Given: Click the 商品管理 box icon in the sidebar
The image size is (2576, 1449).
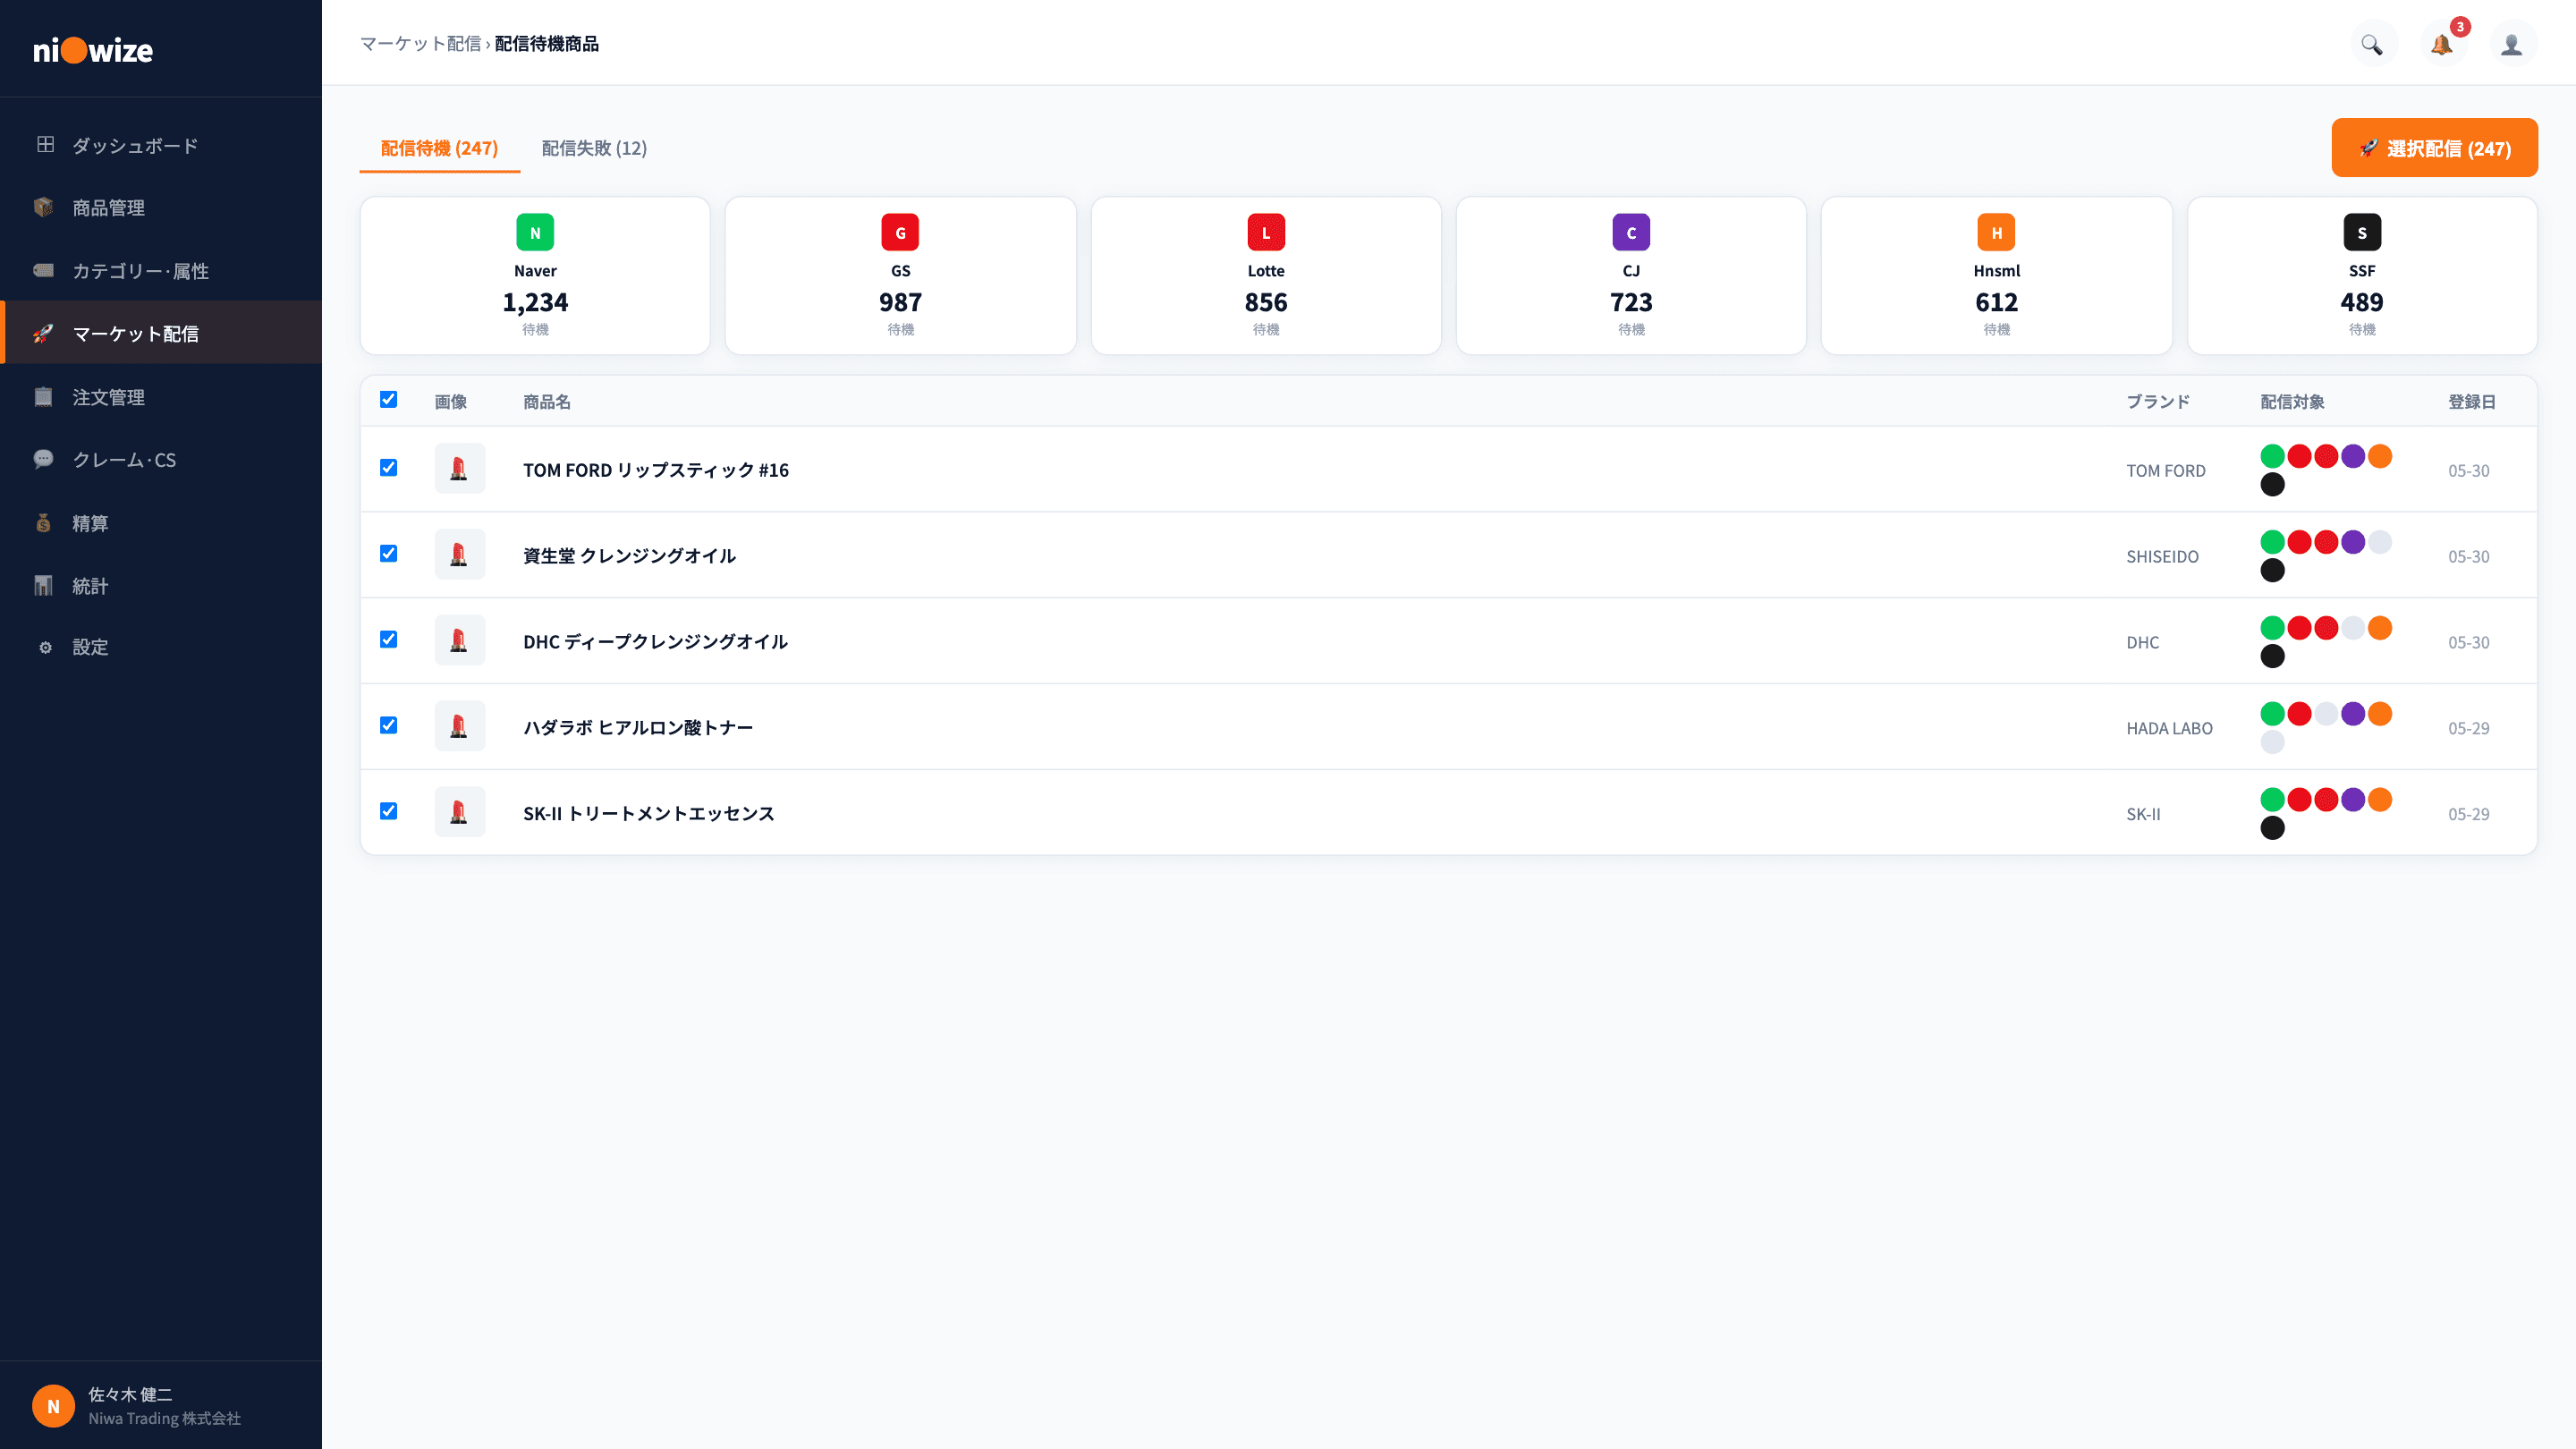Looking at the screenshot, I should pyautogui.click(x=44, y=207).
